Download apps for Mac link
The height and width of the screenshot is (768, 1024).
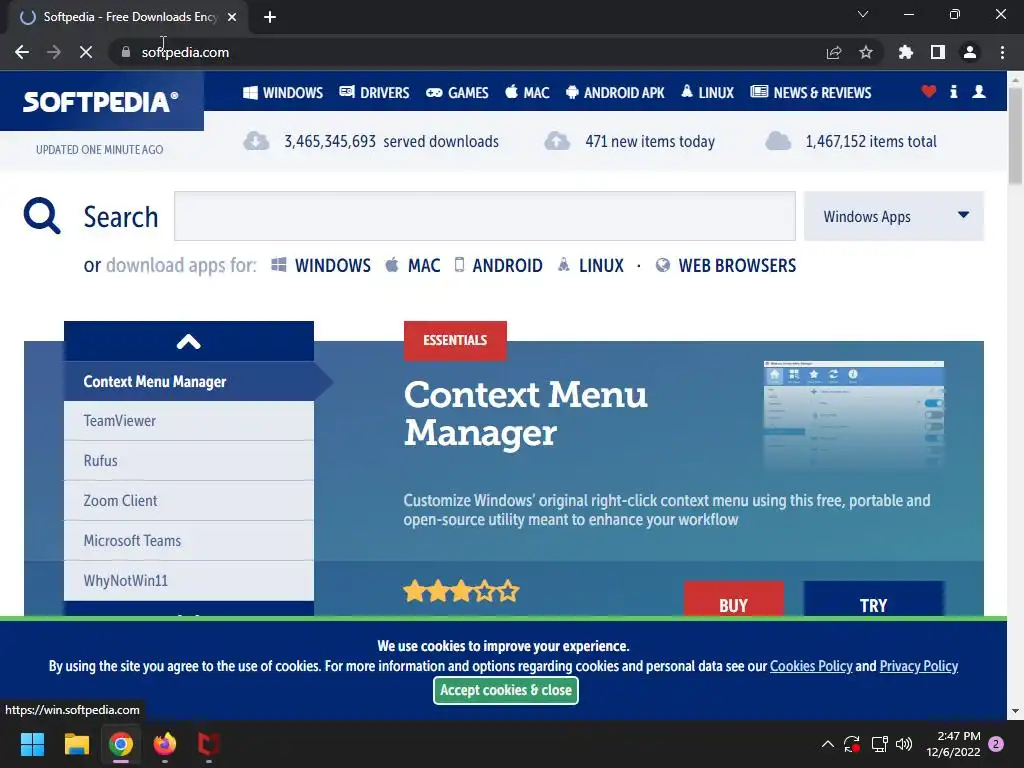[413, 266]
